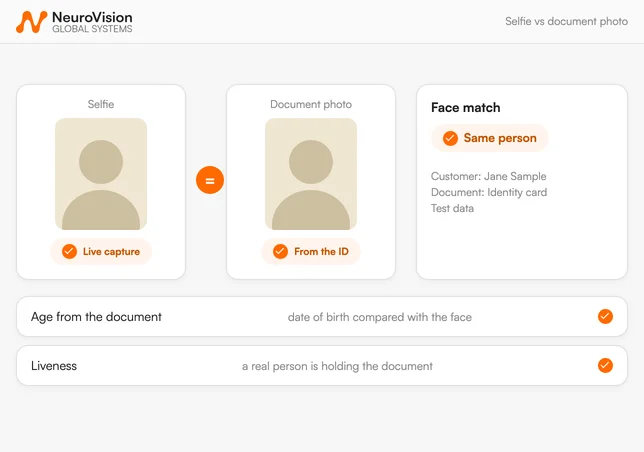Screen dimensions: 644x452
Task: Click the NeuroVision orange N logo
Action: pyautogui.click(x=32, y=22)
